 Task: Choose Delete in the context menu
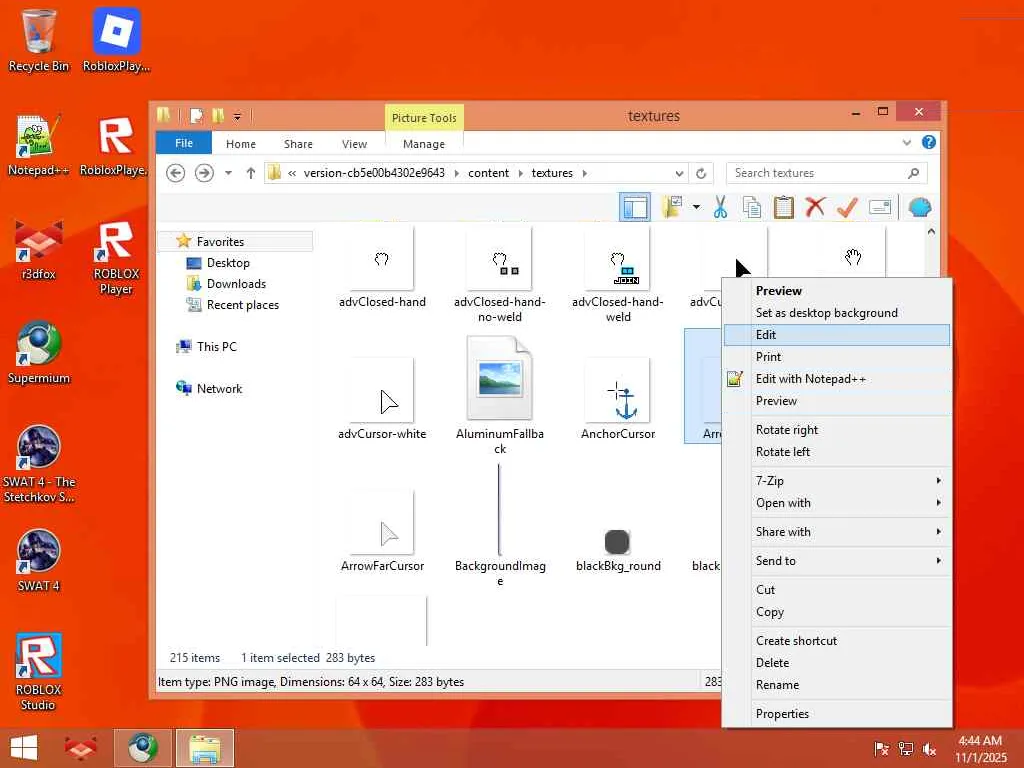coord(837,663)
